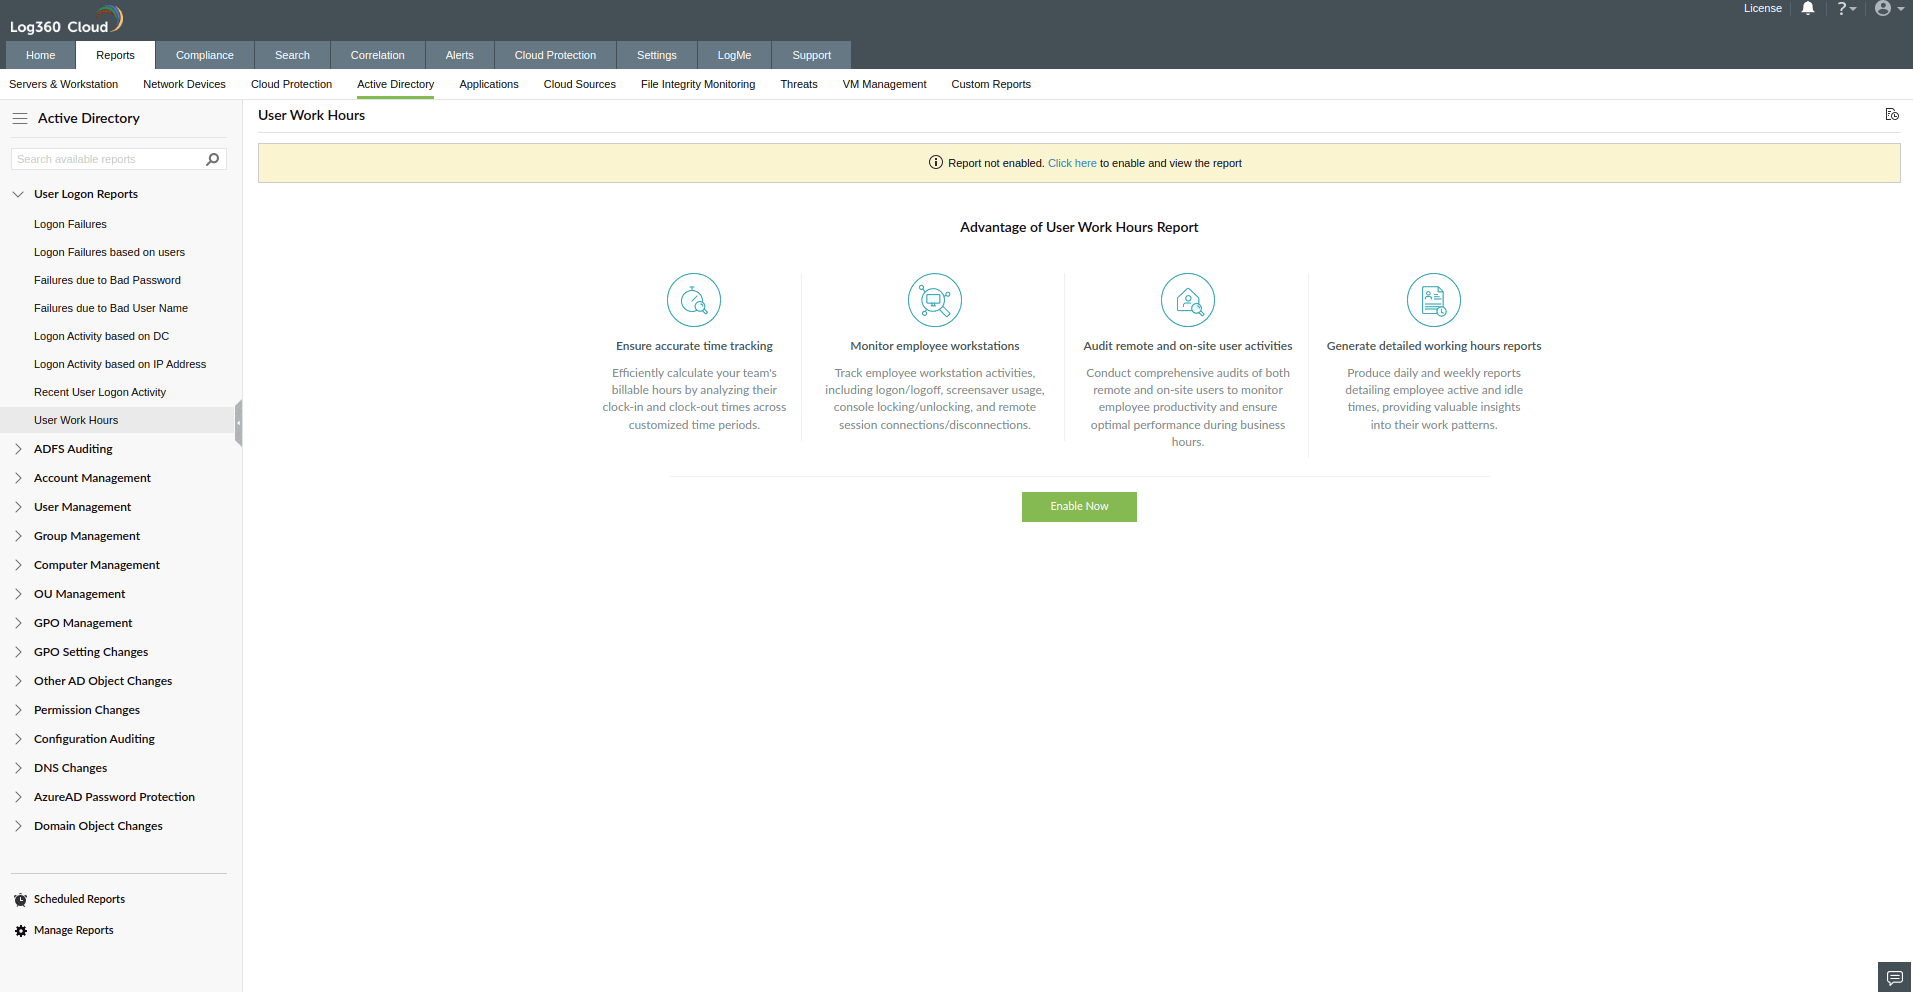Open the Threats reports tab

pyautogui.click(x=798, y=84)
